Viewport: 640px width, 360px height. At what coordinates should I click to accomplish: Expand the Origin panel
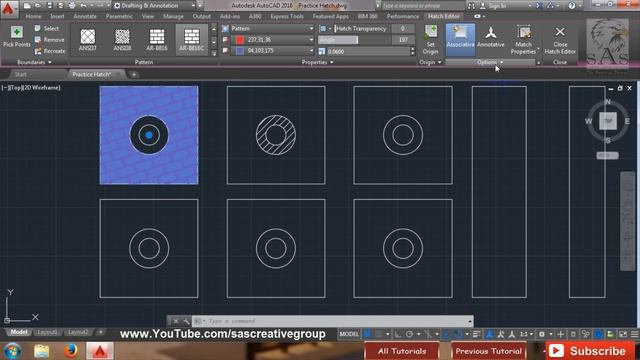click(430, 62)
